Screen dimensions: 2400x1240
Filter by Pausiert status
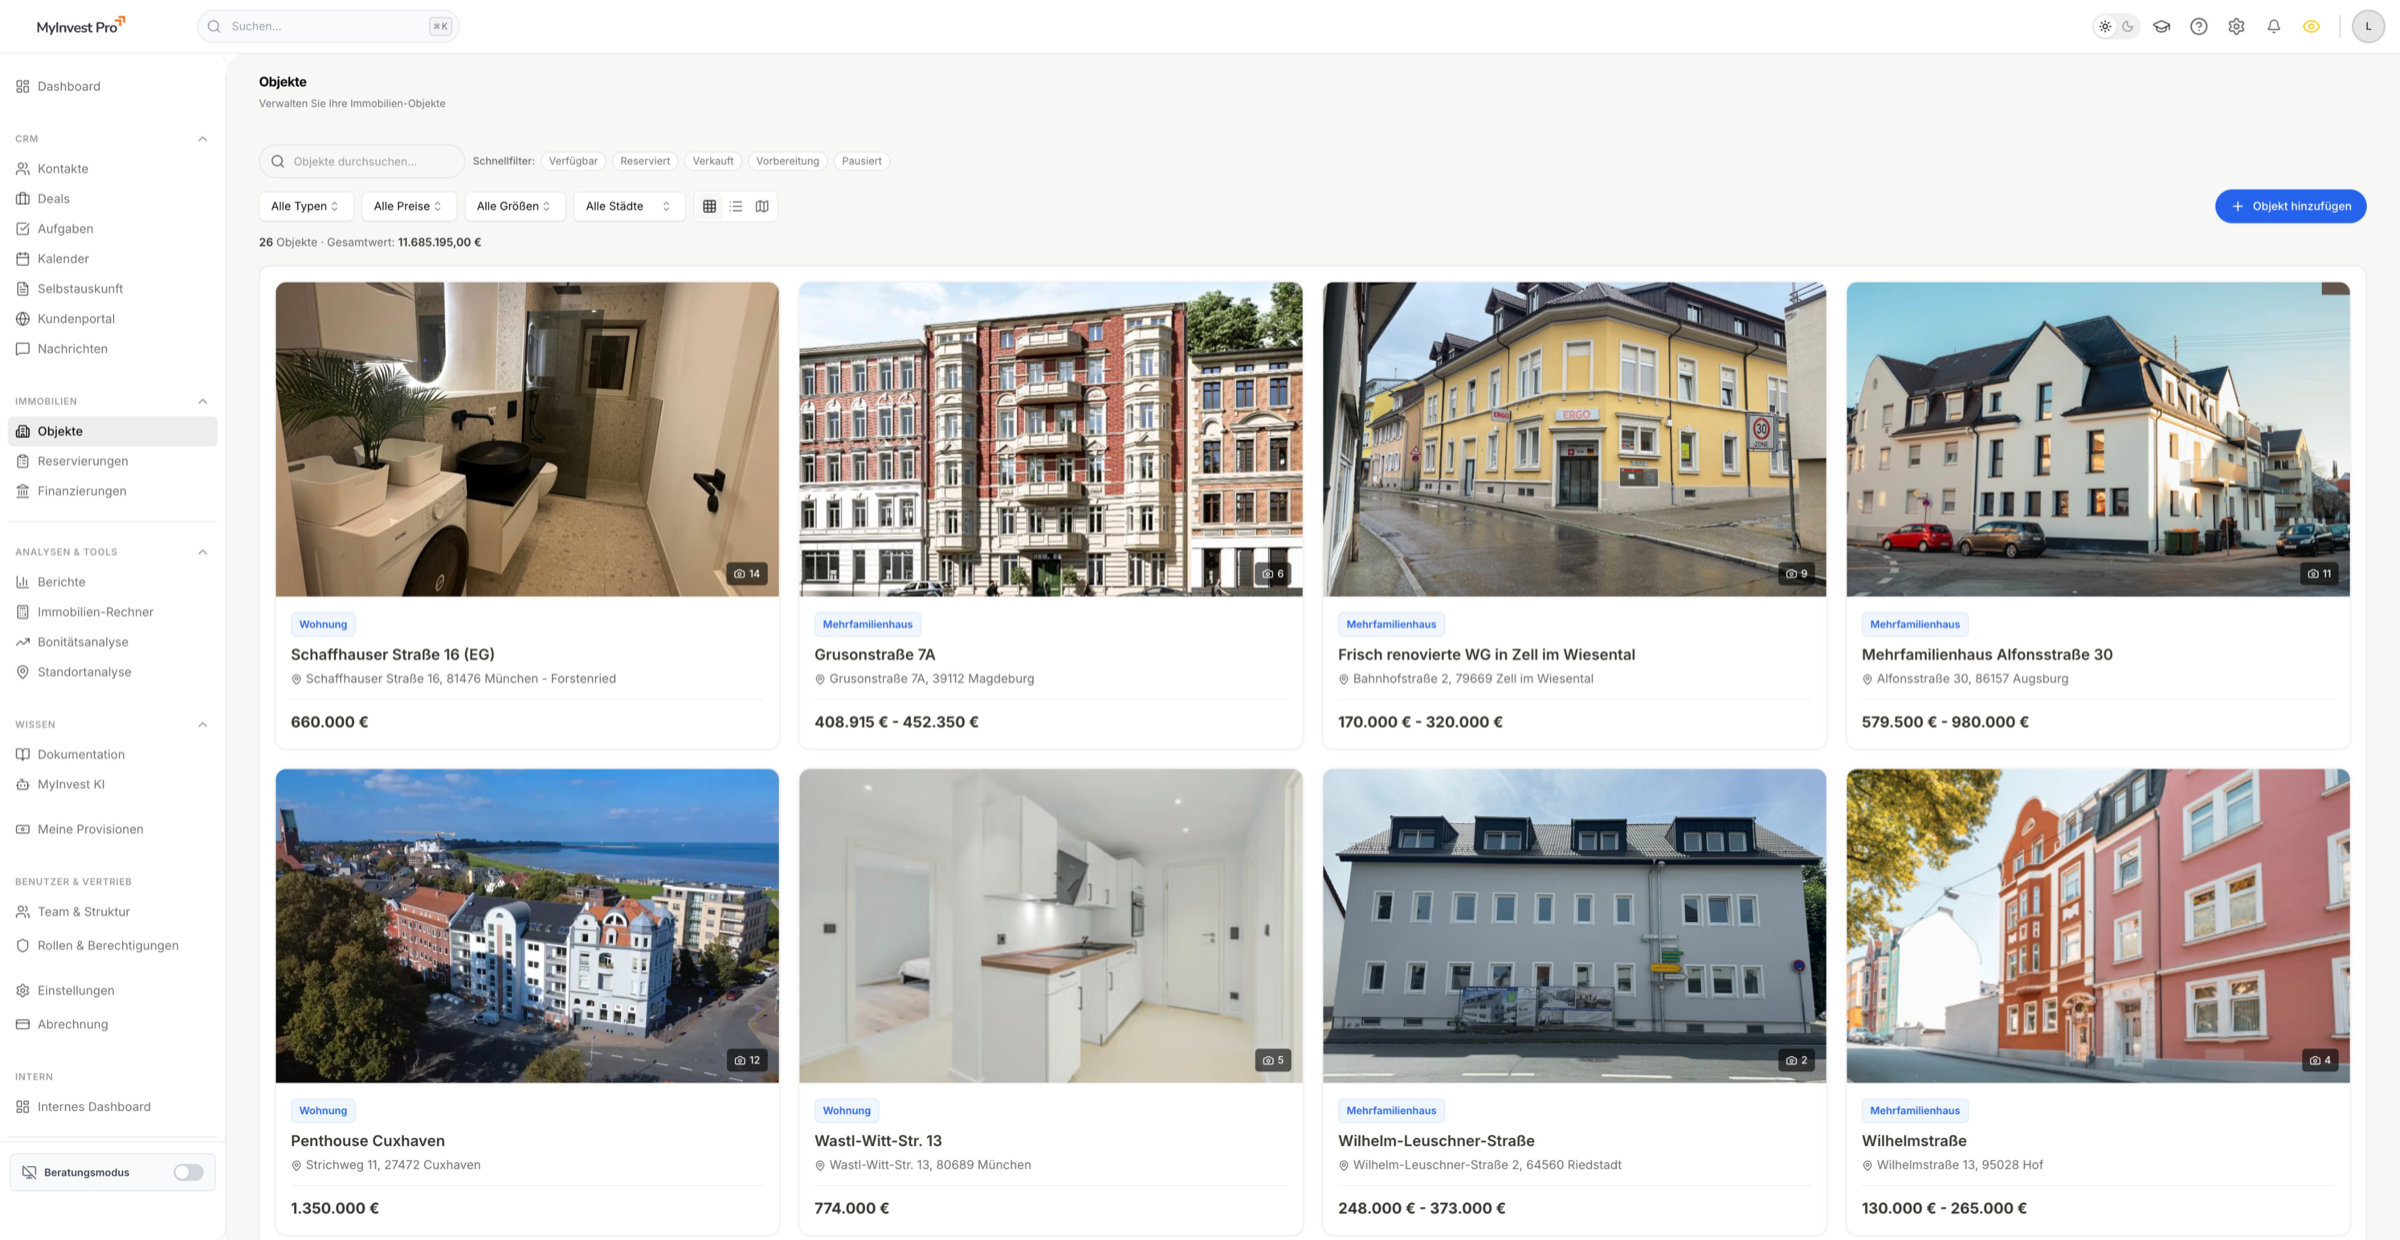(861, 161)
